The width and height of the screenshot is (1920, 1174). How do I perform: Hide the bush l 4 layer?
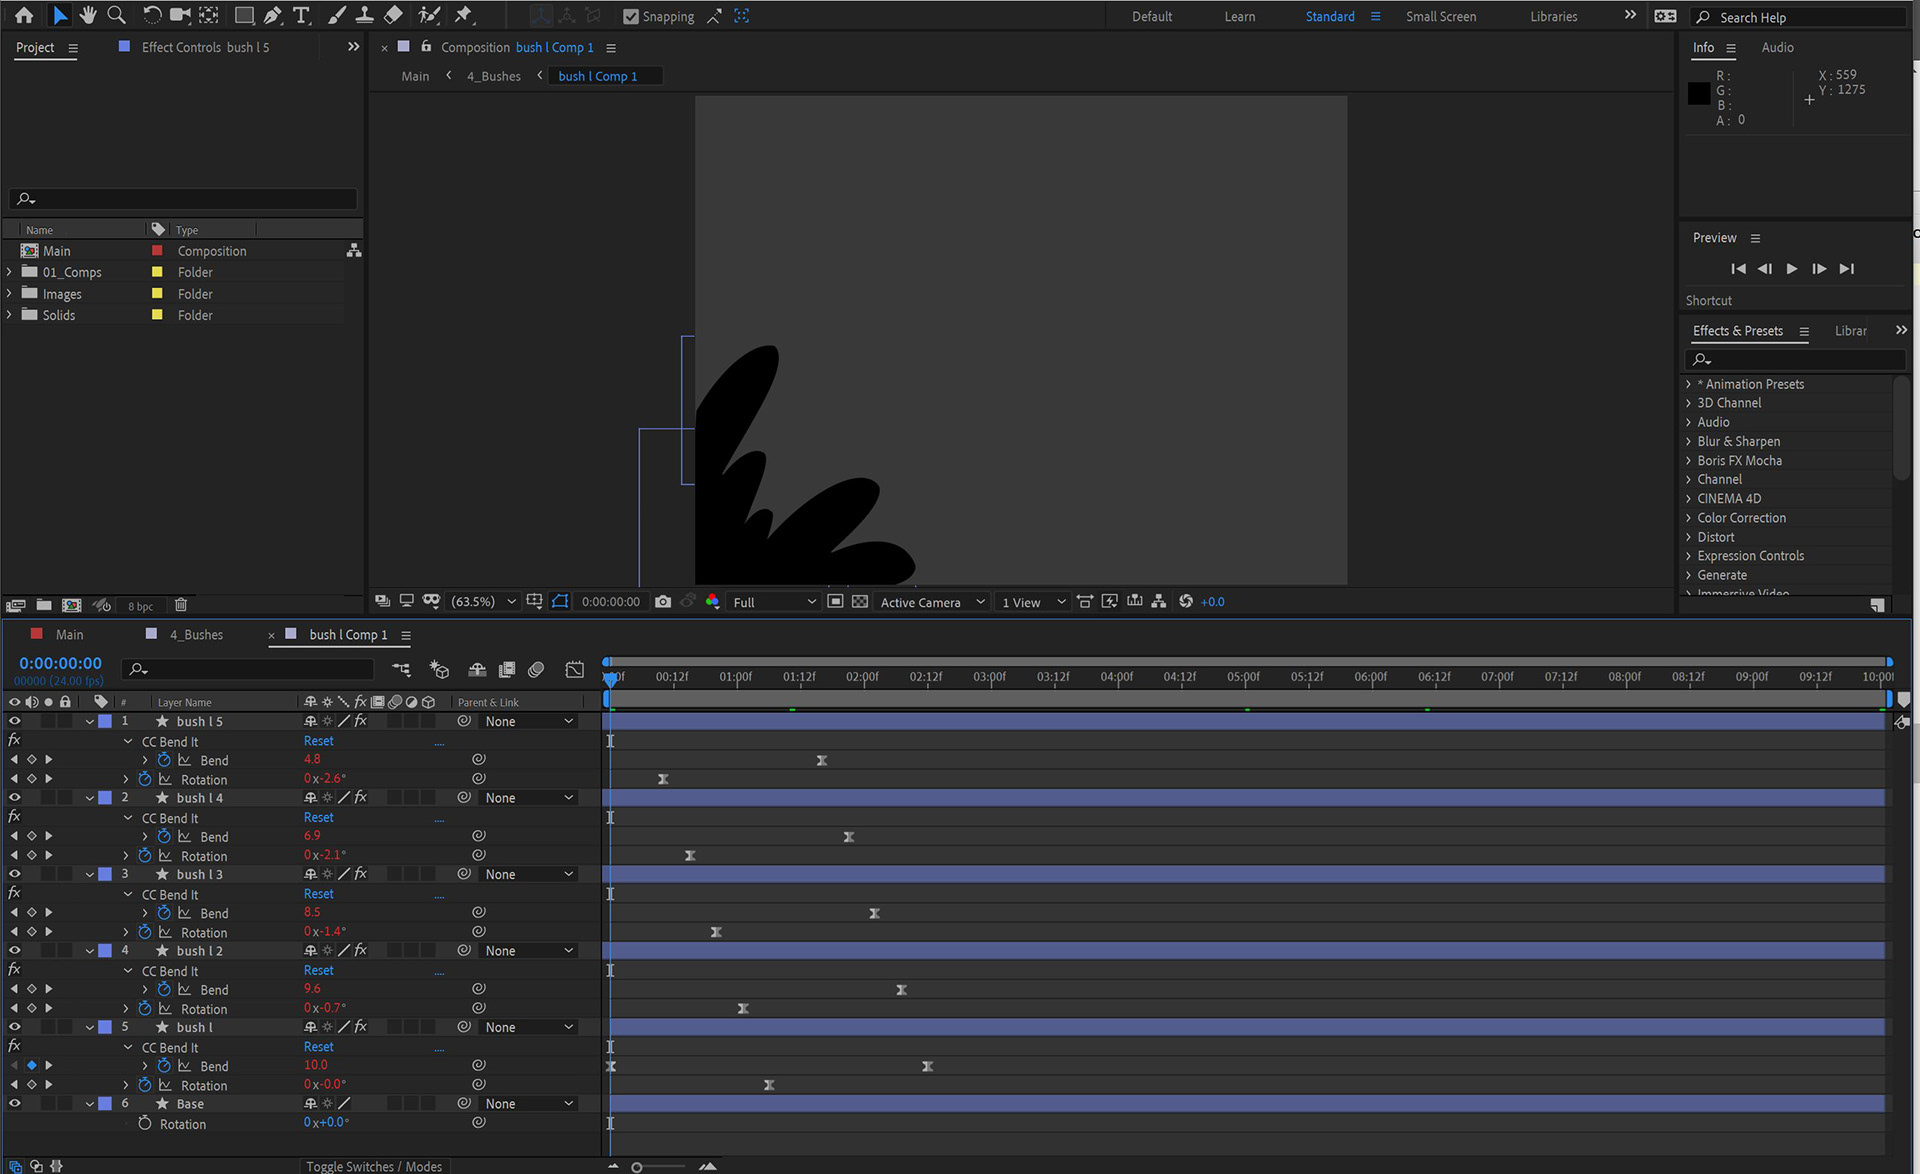(x=14, y=798)
